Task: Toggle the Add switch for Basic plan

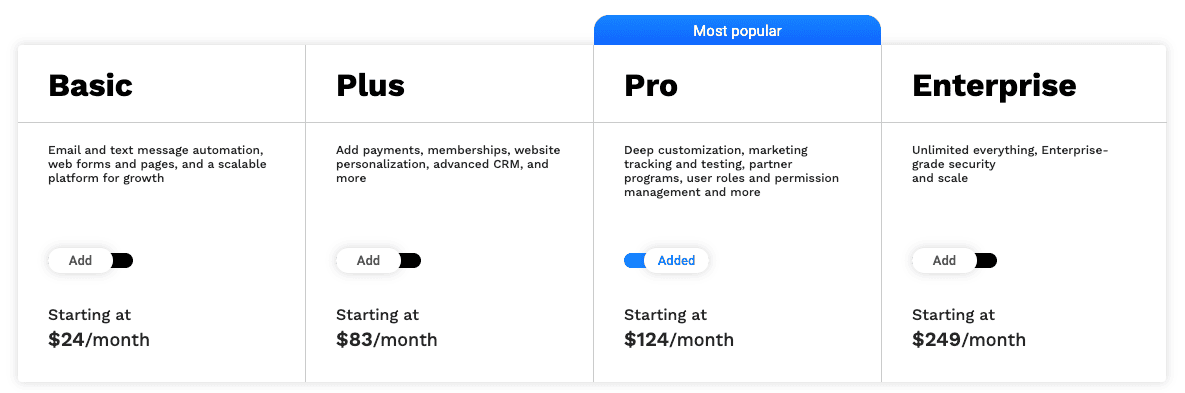Action: [x=91, y=261]
